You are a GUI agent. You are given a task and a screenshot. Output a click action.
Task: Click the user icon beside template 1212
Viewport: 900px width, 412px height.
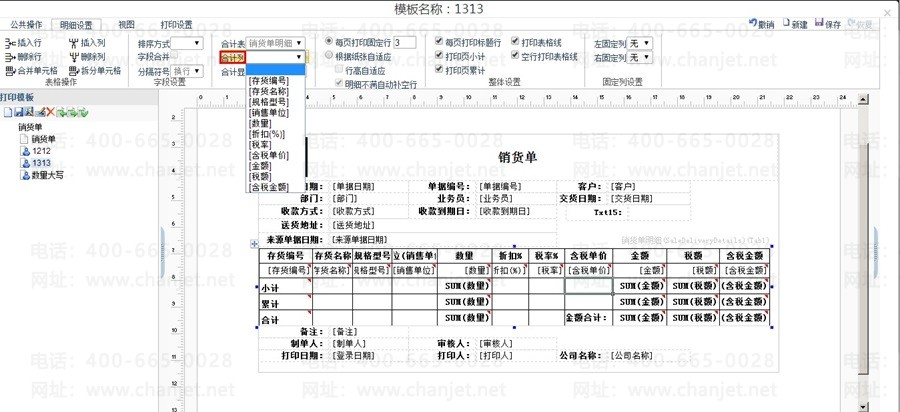(x=25, y=151)
